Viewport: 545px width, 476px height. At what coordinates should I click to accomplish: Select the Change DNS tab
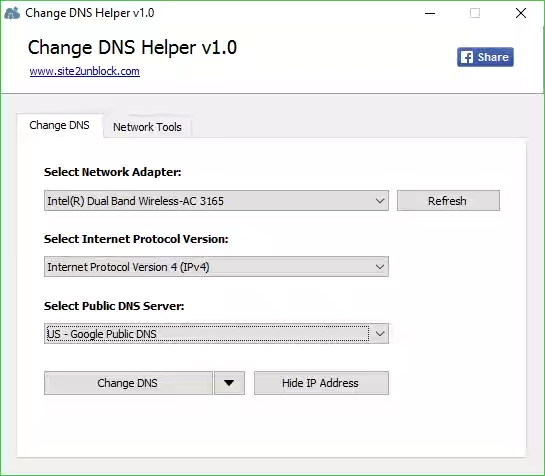tap(59, 125)
